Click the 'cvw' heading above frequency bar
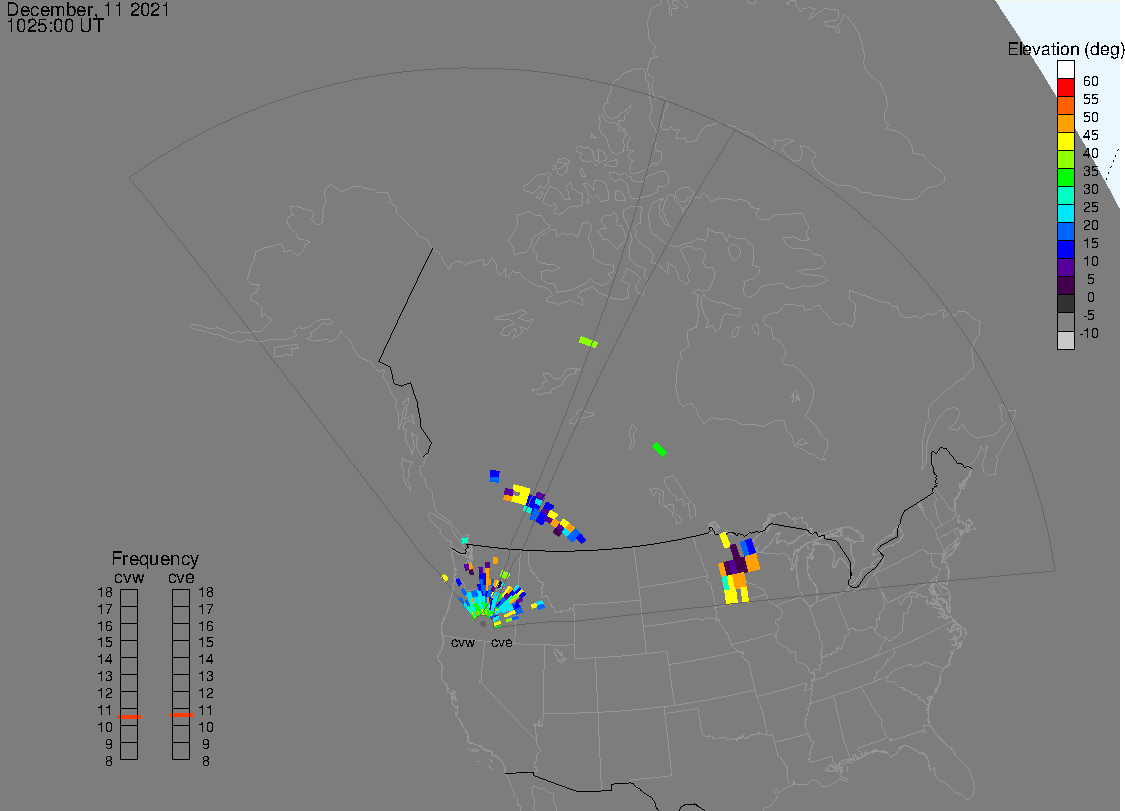This screenshot has width=1125, height=811. click(x=129, y=578)
